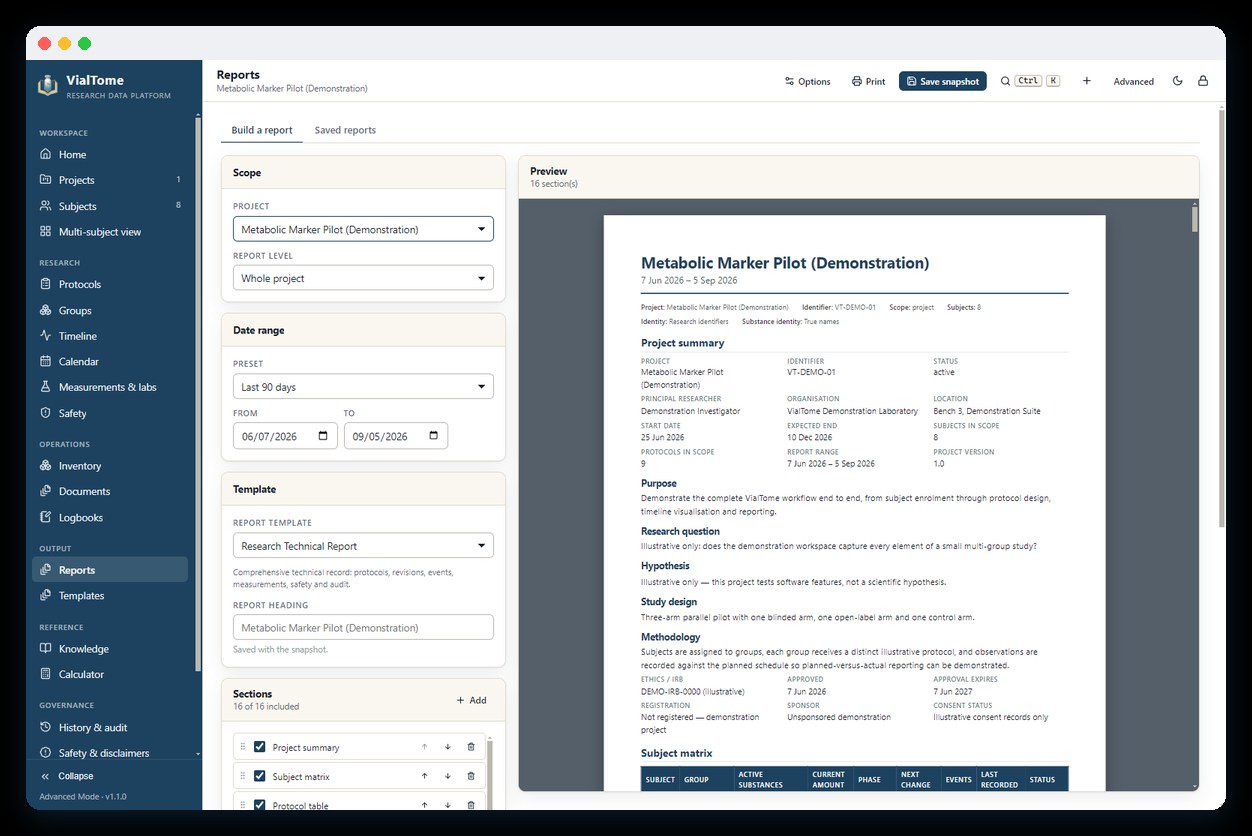This screenshot has height=836, width=1252.
Task: Grab the Subject matrix drag handle
Action: click(242, 776)
